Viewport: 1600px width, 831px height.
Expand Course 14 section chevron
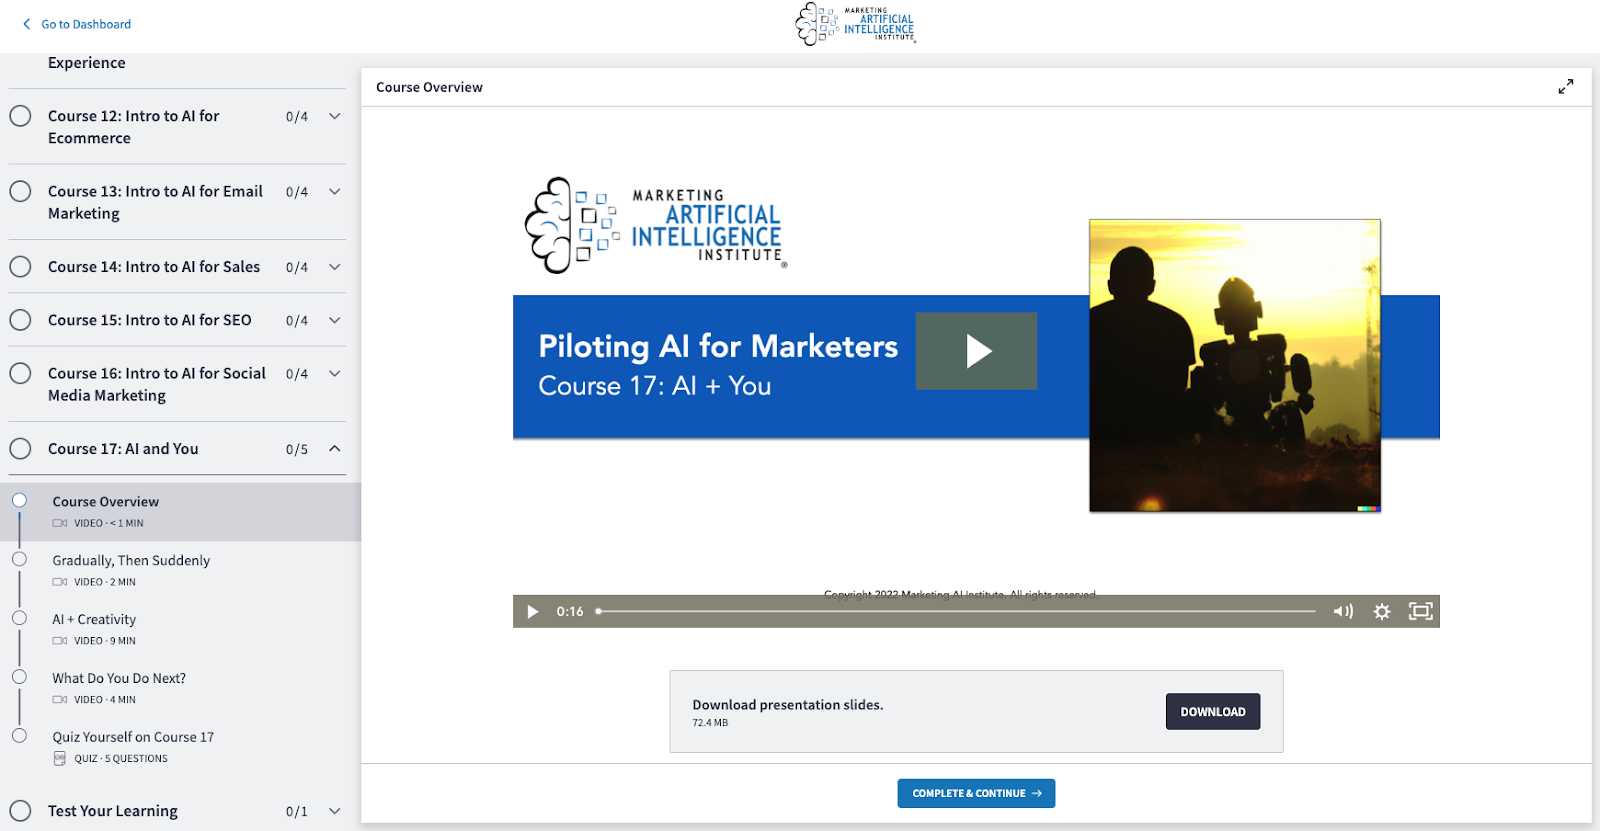(335, 267)
